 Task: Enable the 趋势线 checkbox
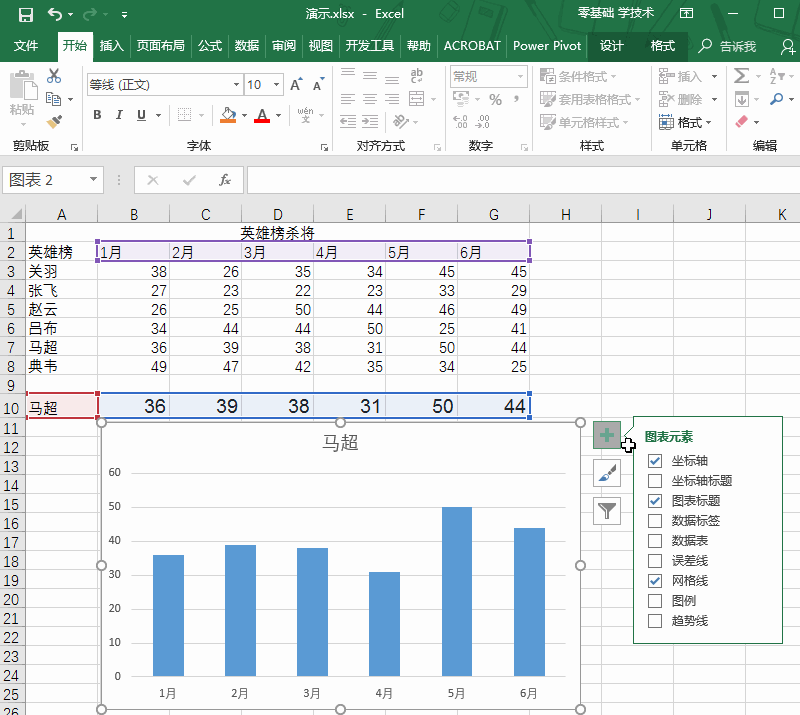point(655,621)
